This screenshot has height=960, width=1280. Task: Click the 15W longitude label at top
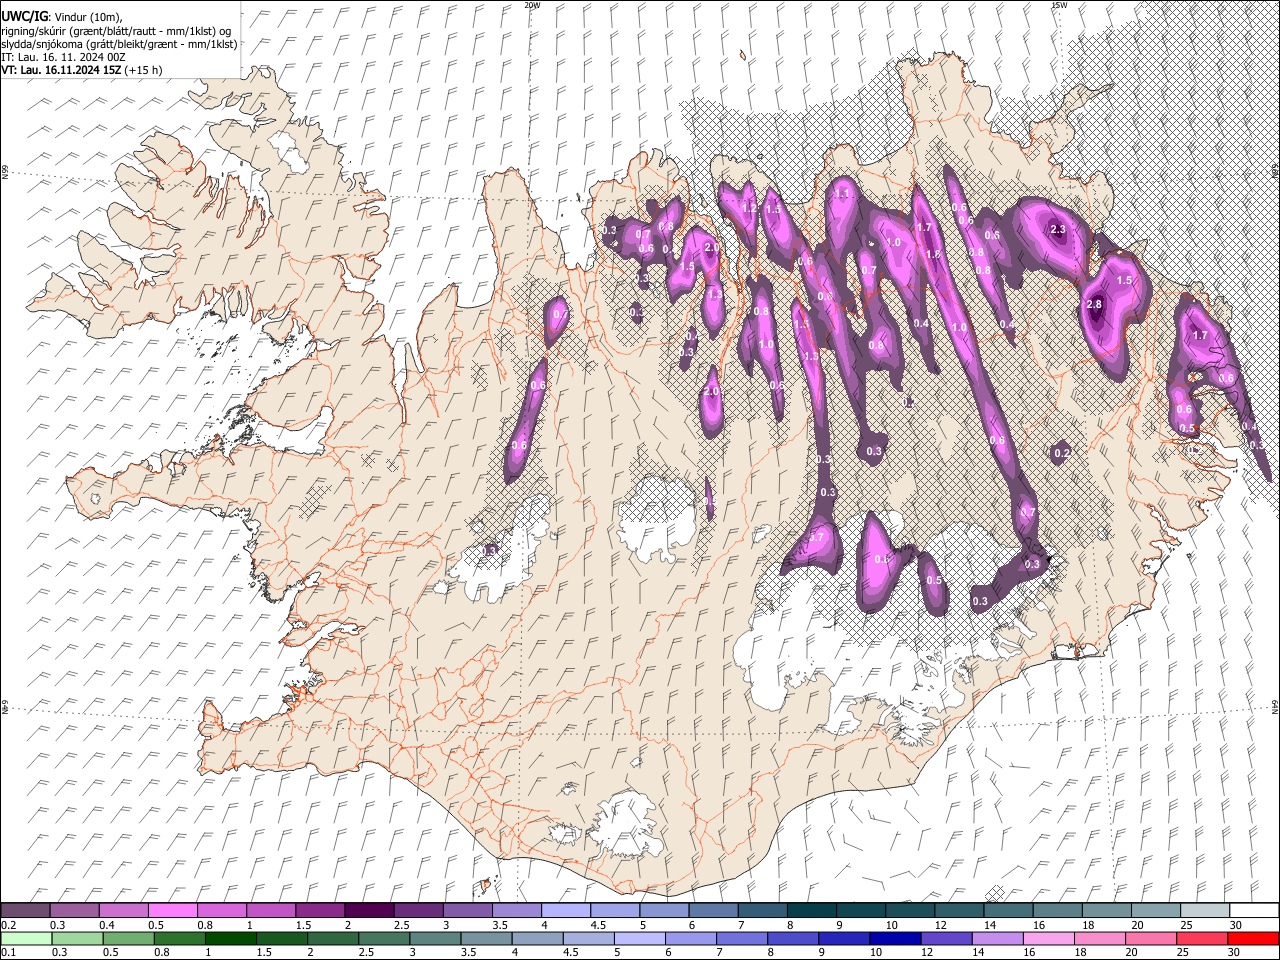point(1058,5)
